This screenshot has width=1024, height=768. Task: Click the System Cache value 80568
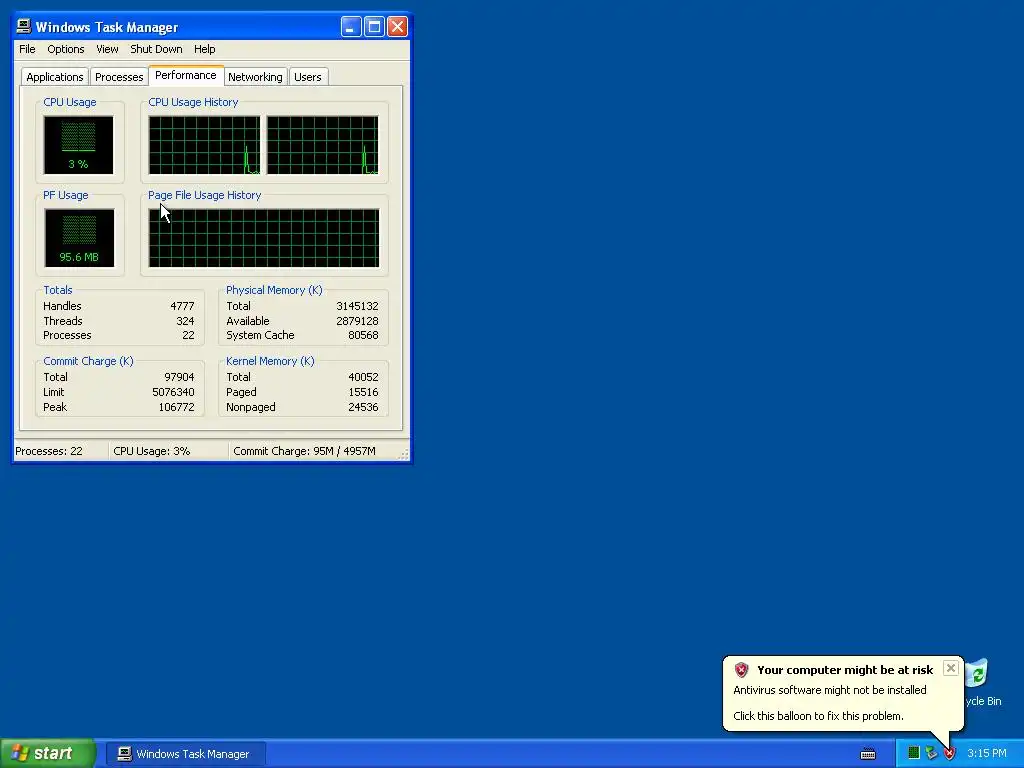click(x=363, y=335)
